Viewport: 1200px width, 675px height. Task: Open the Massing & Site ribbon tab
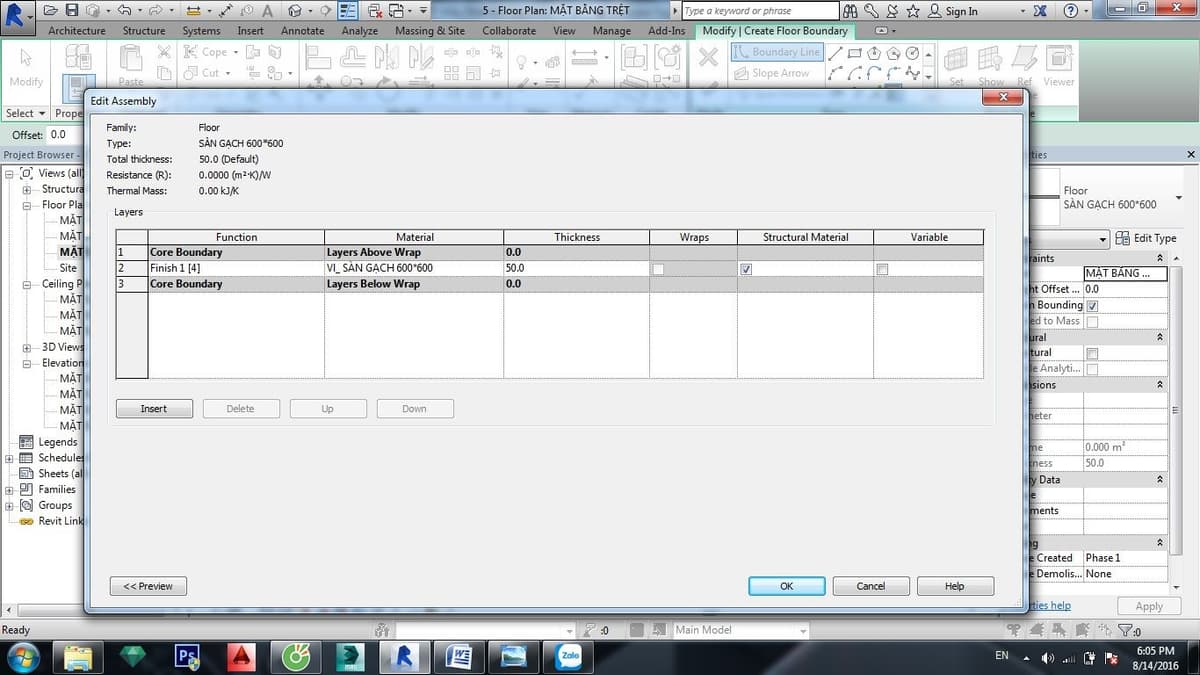pyautogui.click(x=430, y=31)
